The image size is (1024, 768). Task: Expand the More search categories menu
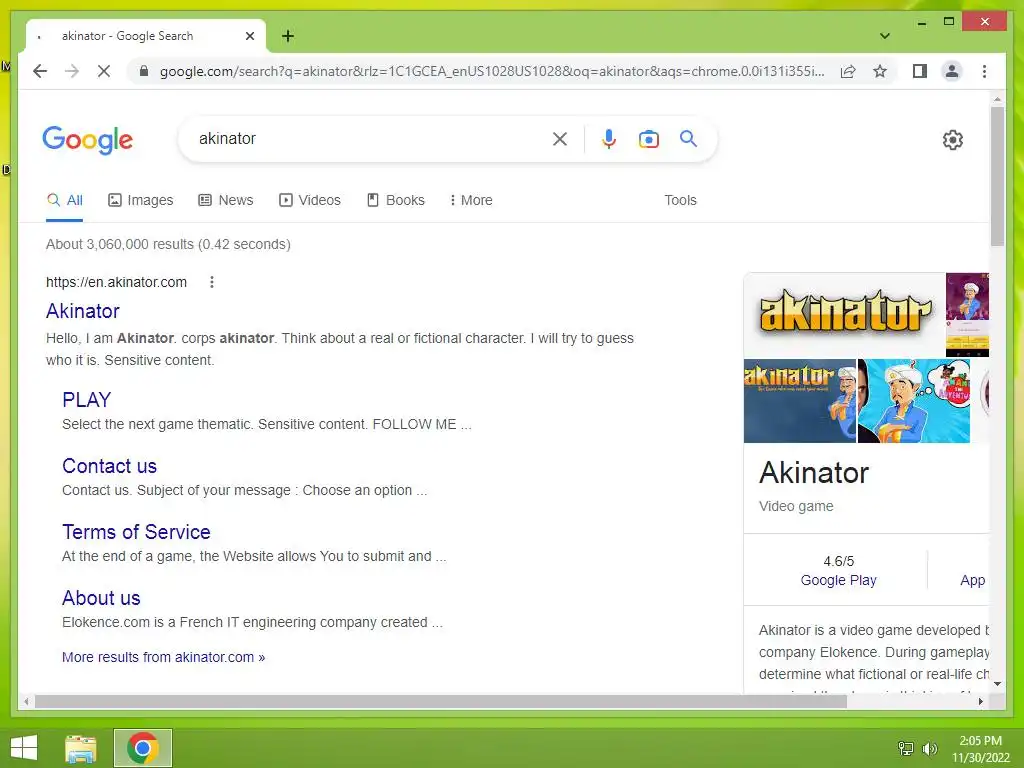(x=471, y=200)
